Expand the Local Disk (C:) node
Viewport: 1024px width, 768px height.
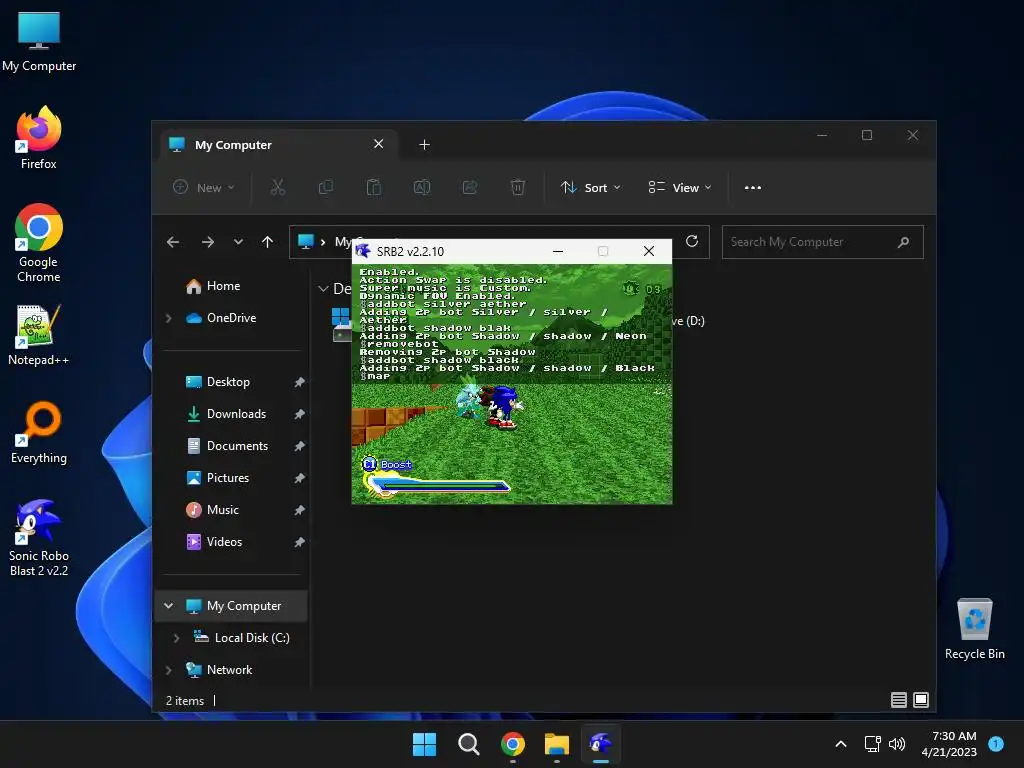click(x=176, y=638)
